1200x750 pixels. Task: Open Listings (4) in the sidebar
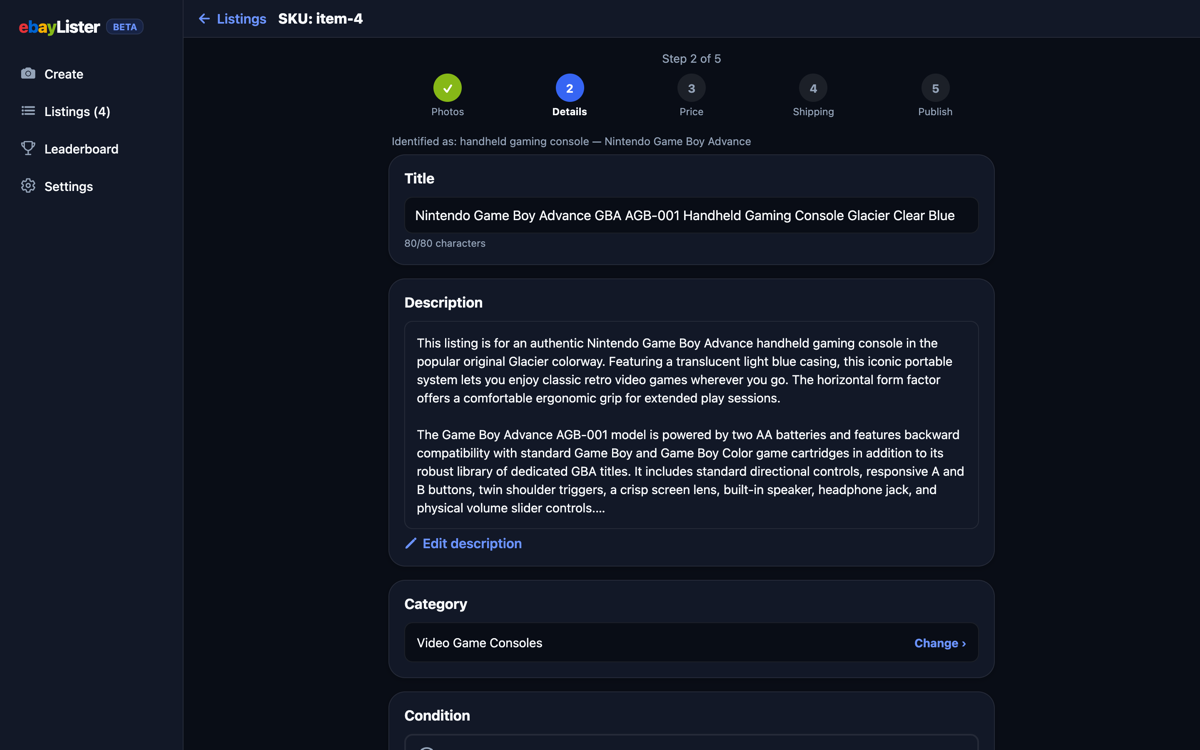click(77, 111)
